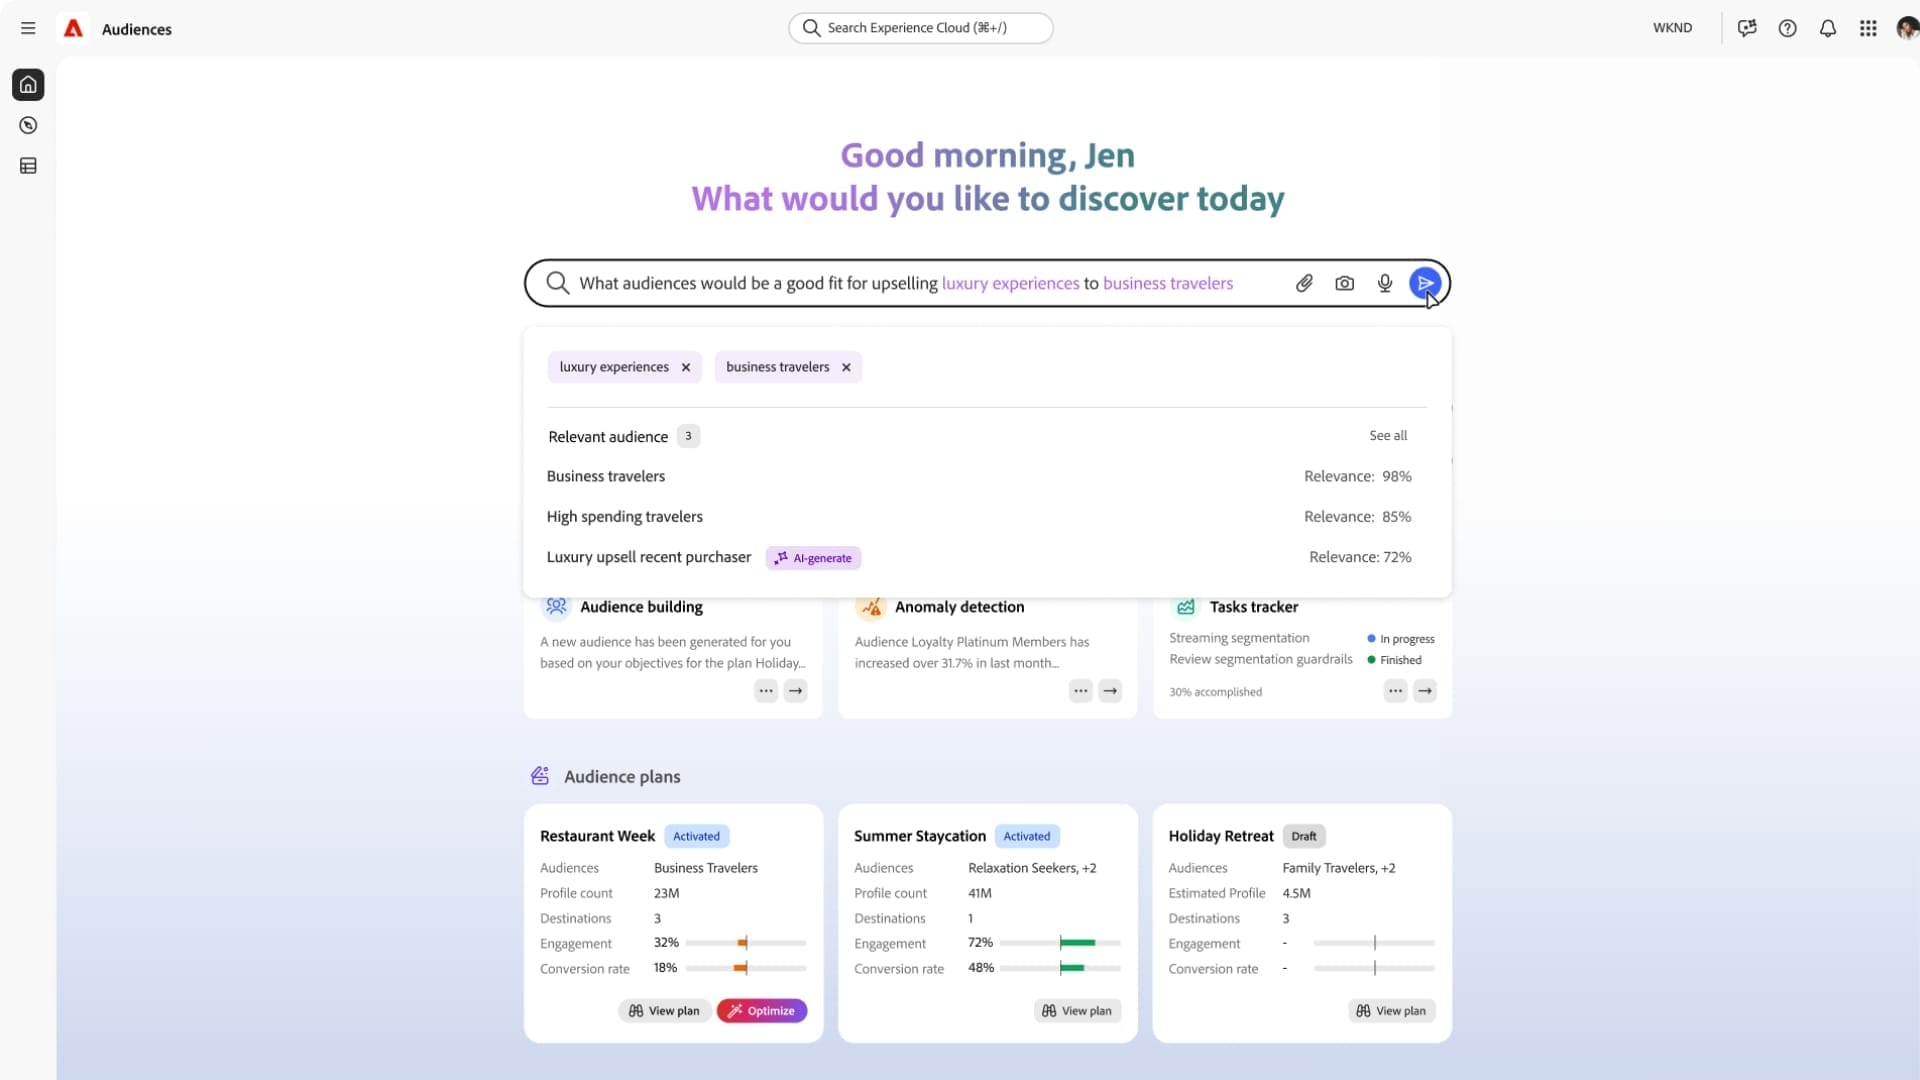Click Summer Staycation conversion rate bar
This screenshot has height=1080, width=1920.
coord(1060,968)
